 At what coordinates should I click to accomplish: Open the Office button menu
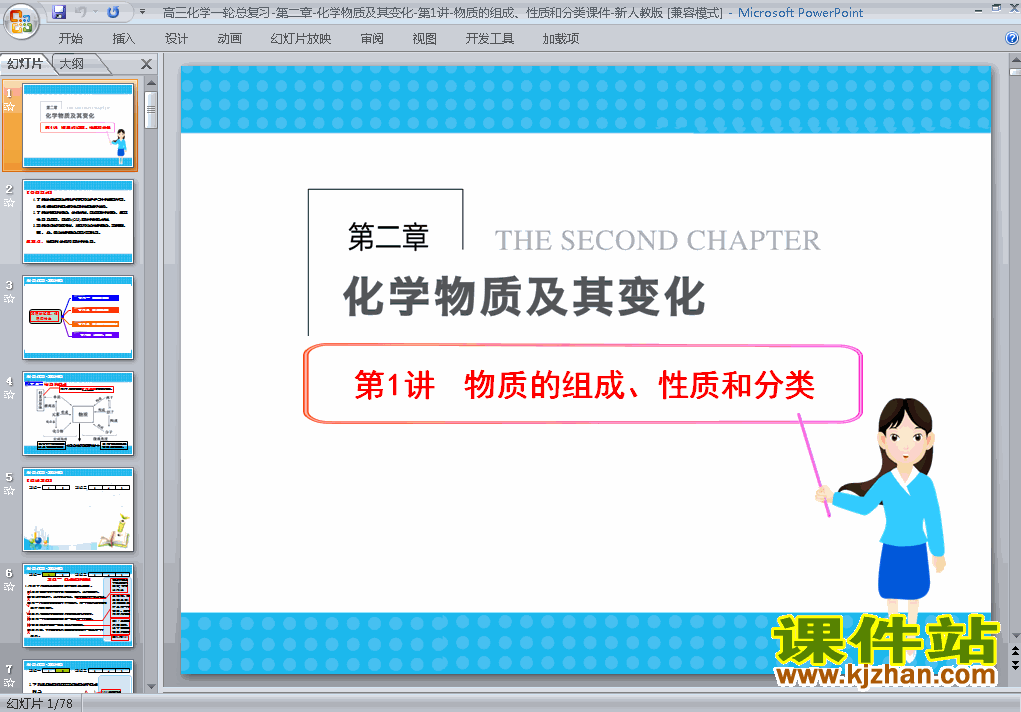click(x=21, y=20)
